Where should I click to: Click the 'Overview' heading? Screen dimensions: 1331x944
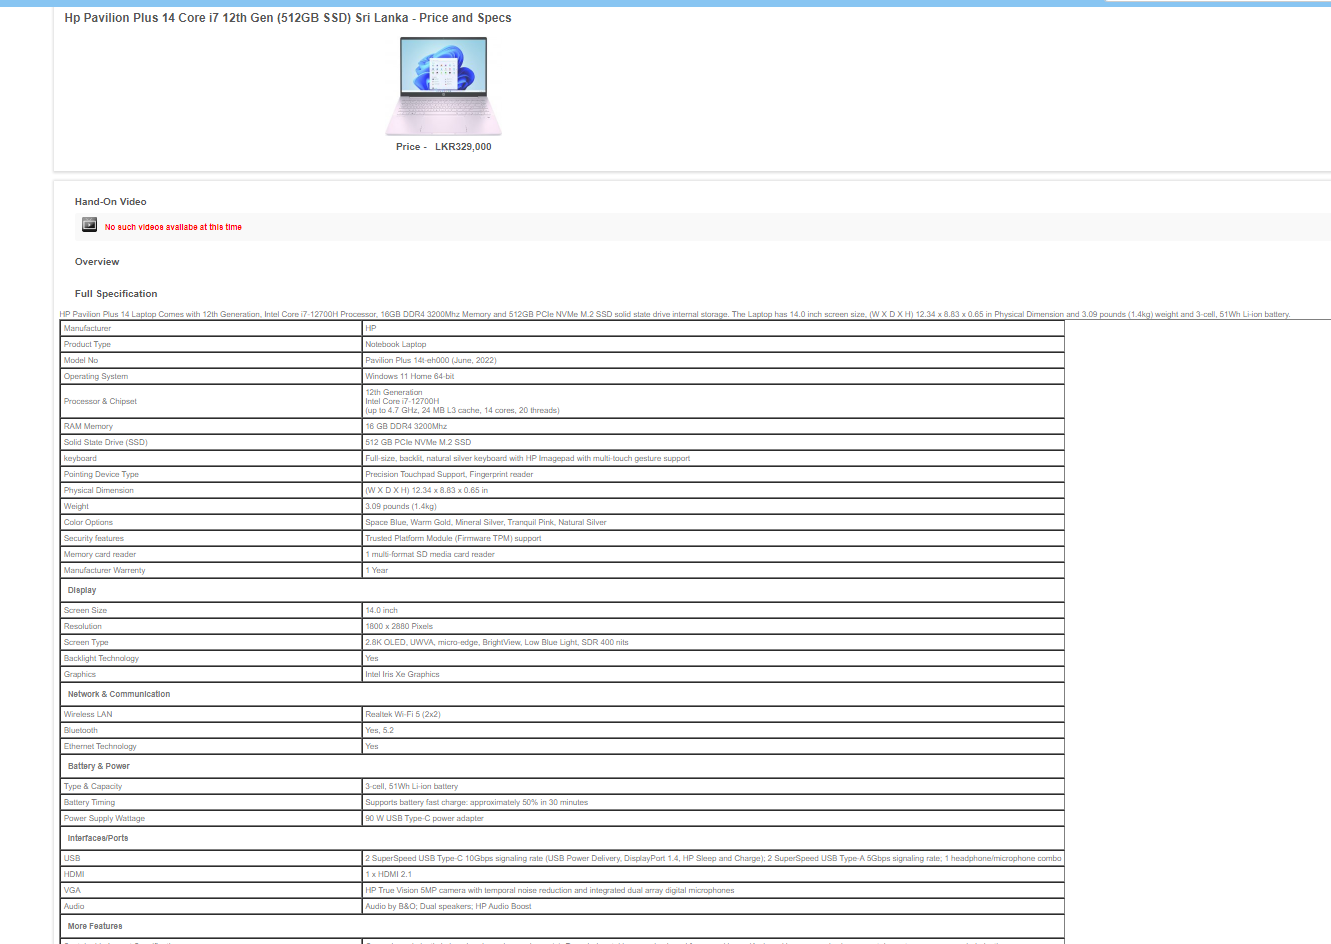pos(97,262)
